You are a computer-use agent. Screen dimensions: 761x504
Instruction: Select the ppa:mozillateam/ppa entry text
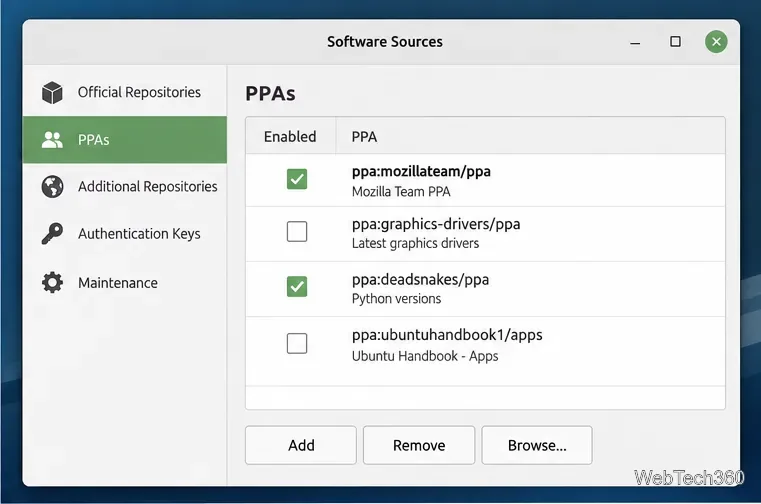(x=421, y=171)
